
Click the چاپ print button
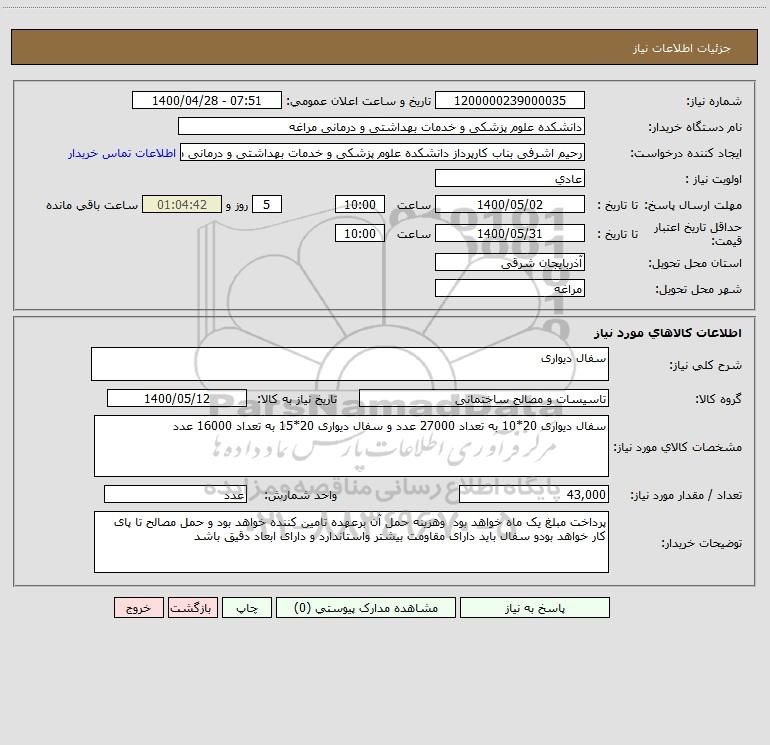click(x=247, y=607)
